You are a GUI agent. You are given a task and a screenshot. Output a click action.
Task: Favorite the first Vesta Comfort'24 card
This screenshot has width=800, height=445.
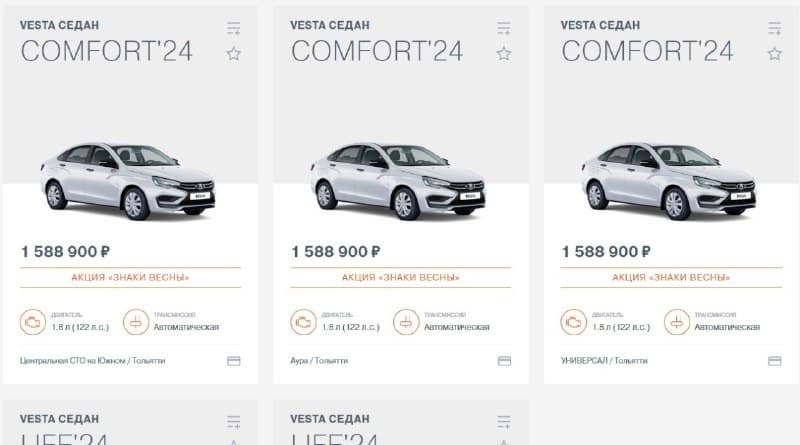tap(234, 54)
